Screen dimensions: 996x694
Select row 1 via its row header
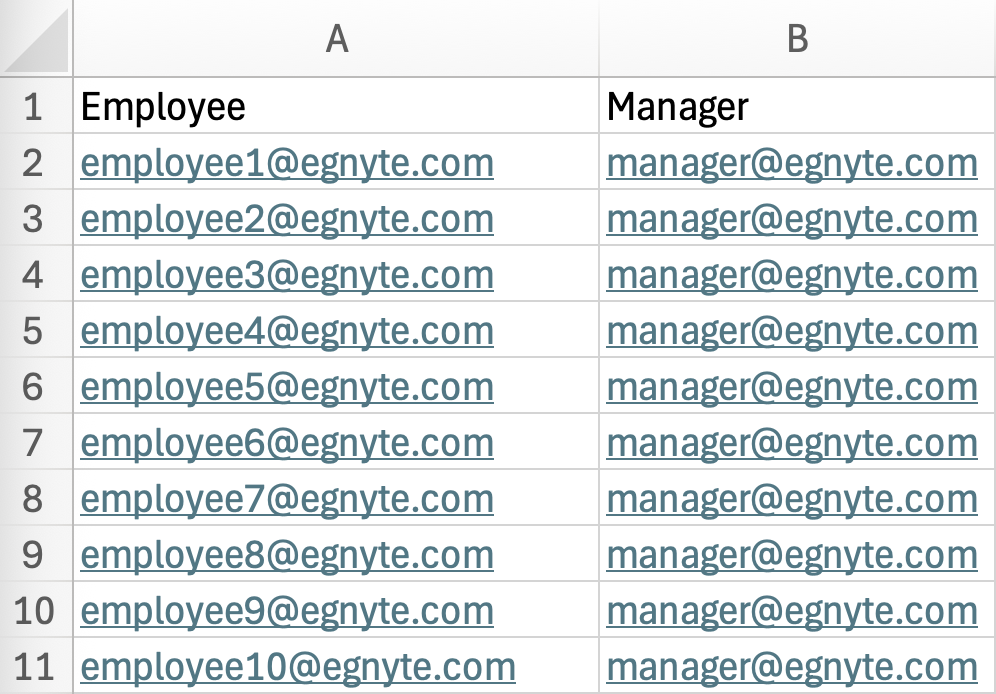[34, 106]
